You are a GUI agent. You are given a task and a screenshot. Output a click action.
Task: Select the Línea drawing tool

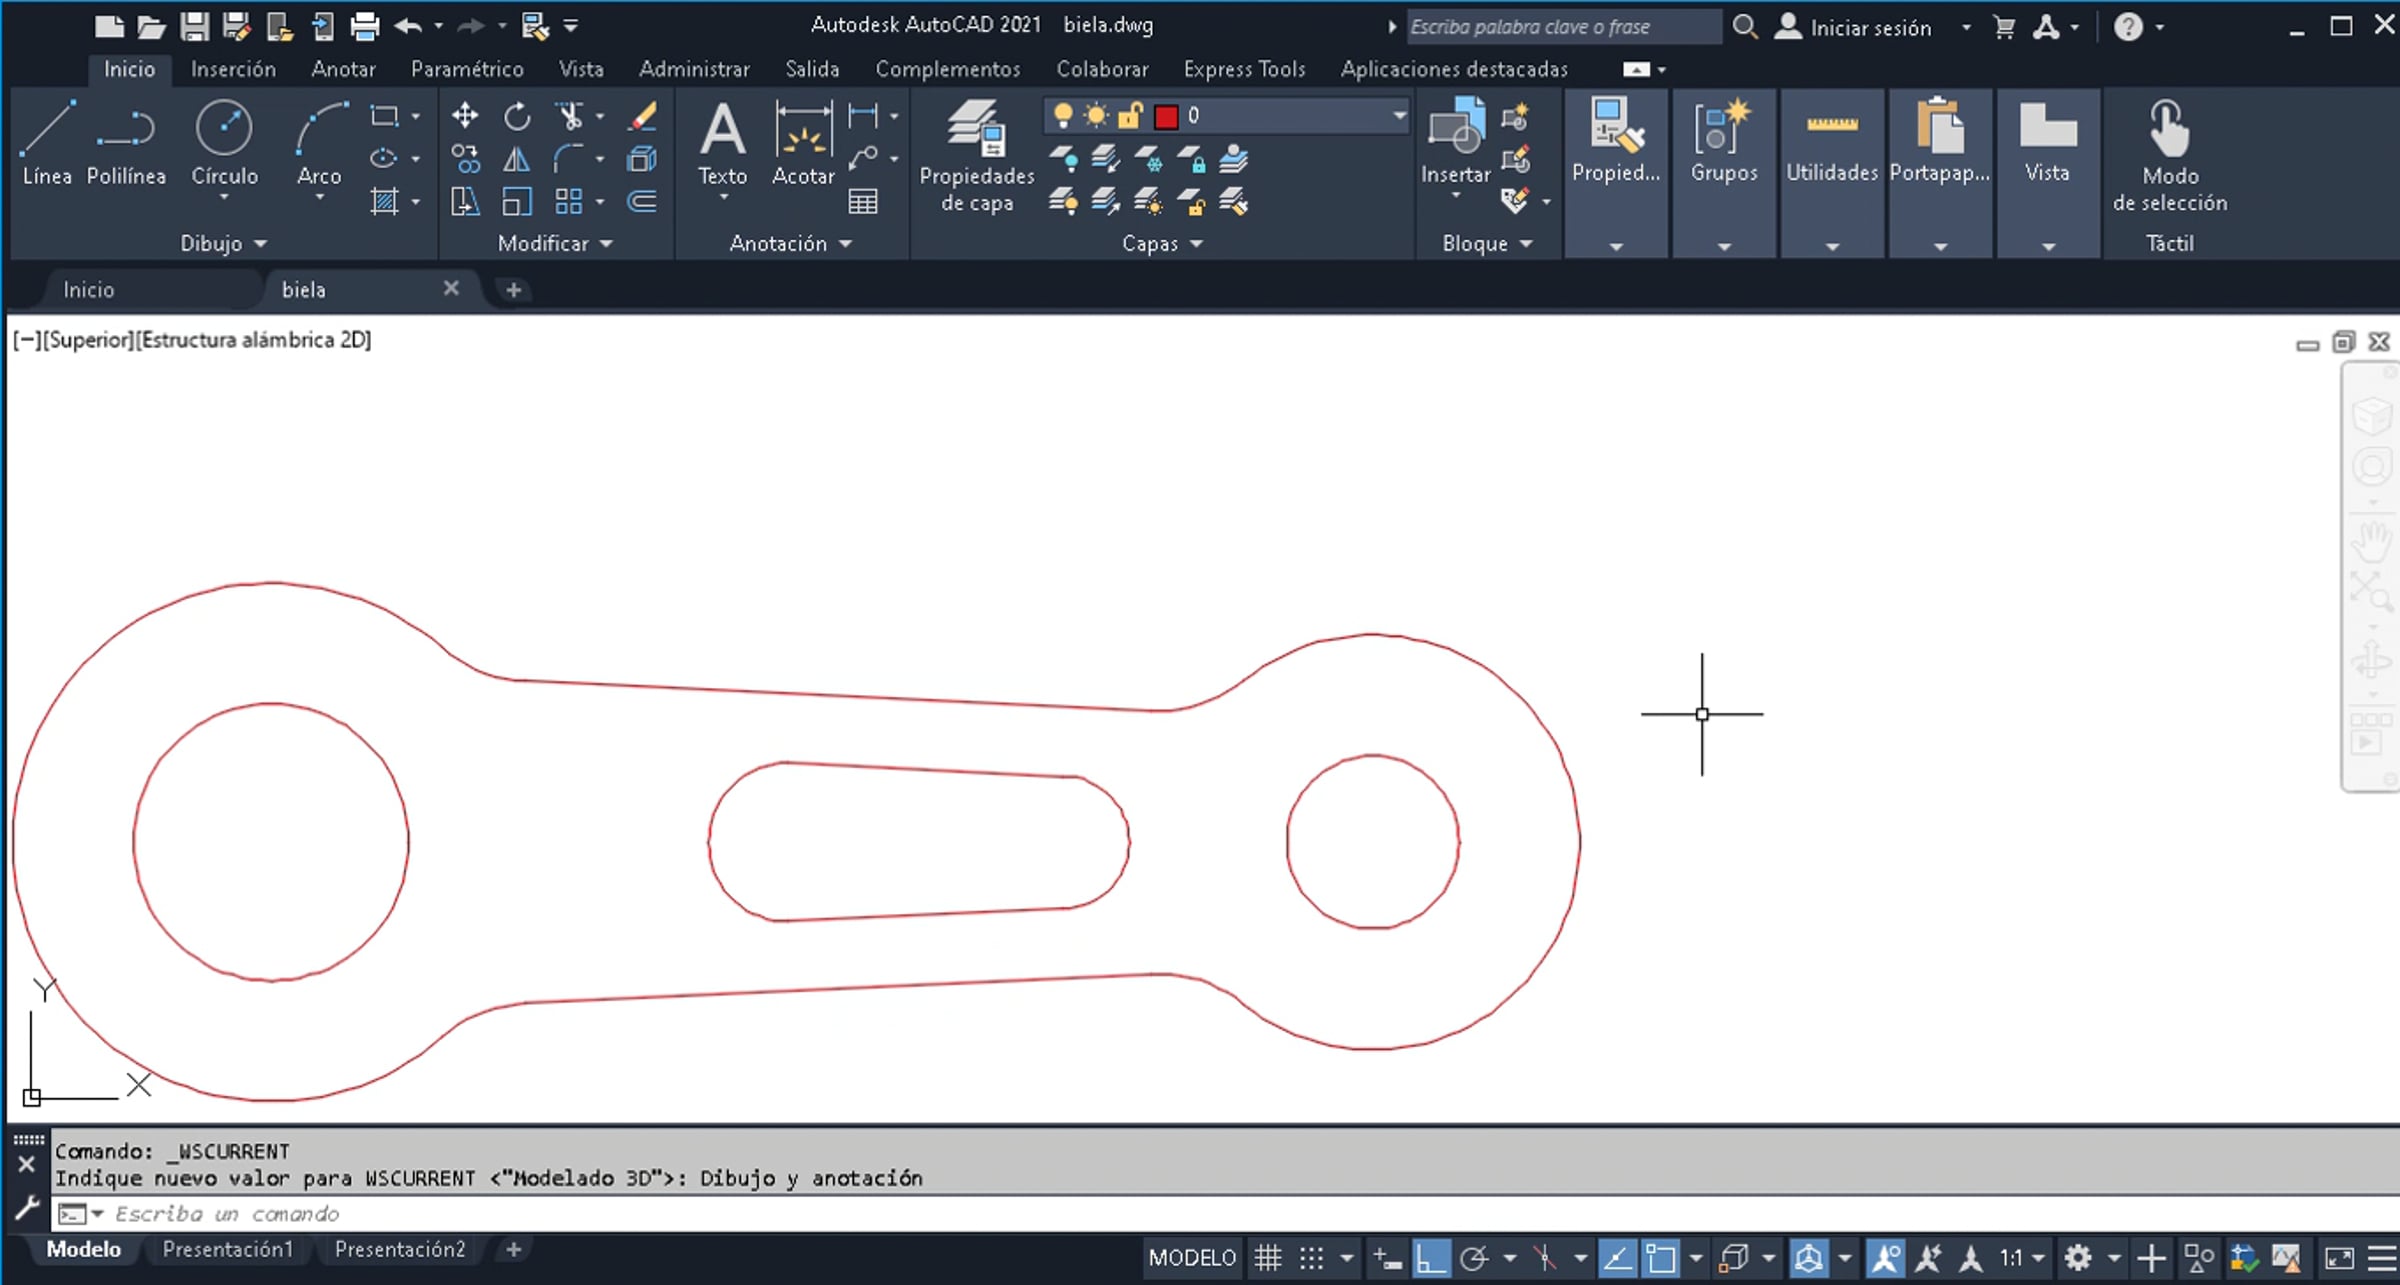pyautogui.click(x=47, y=142)
